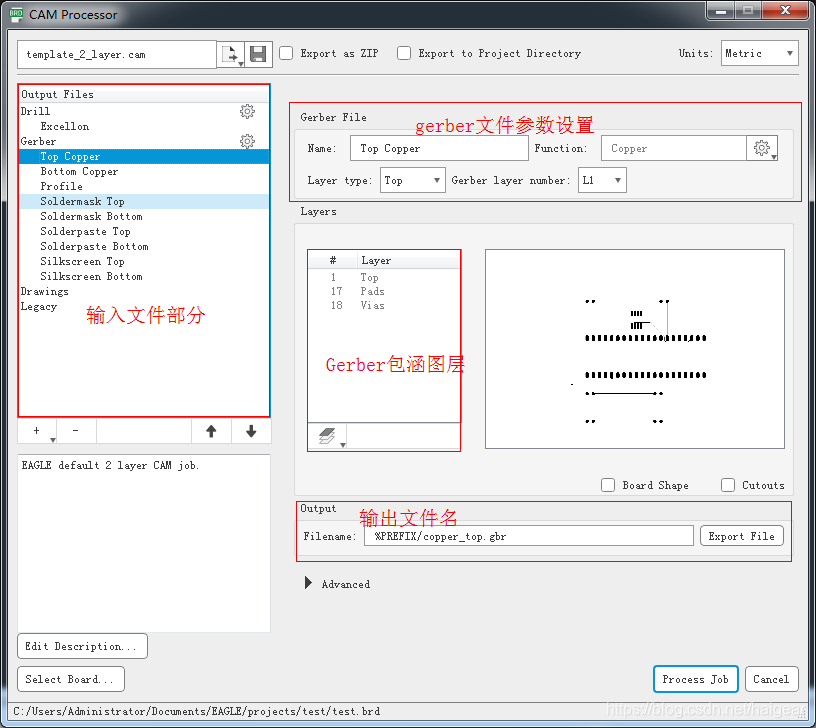Viewport: 816px width, 728px height.
Task: Click the gear icon beside Gerber
Action: [247, 142]
